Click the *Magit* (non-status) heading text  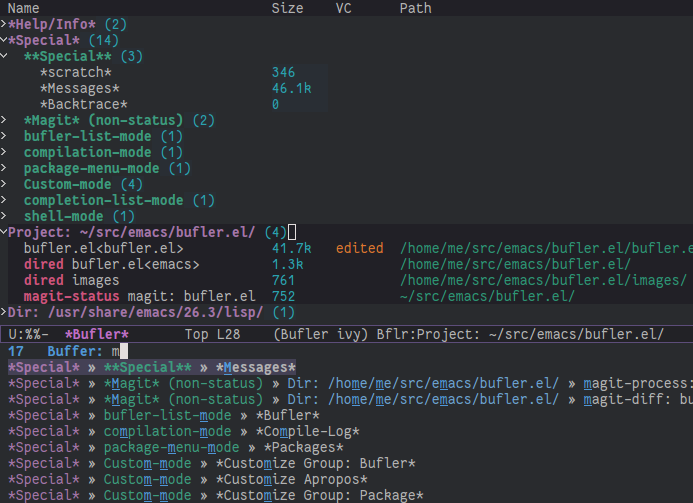103,120
